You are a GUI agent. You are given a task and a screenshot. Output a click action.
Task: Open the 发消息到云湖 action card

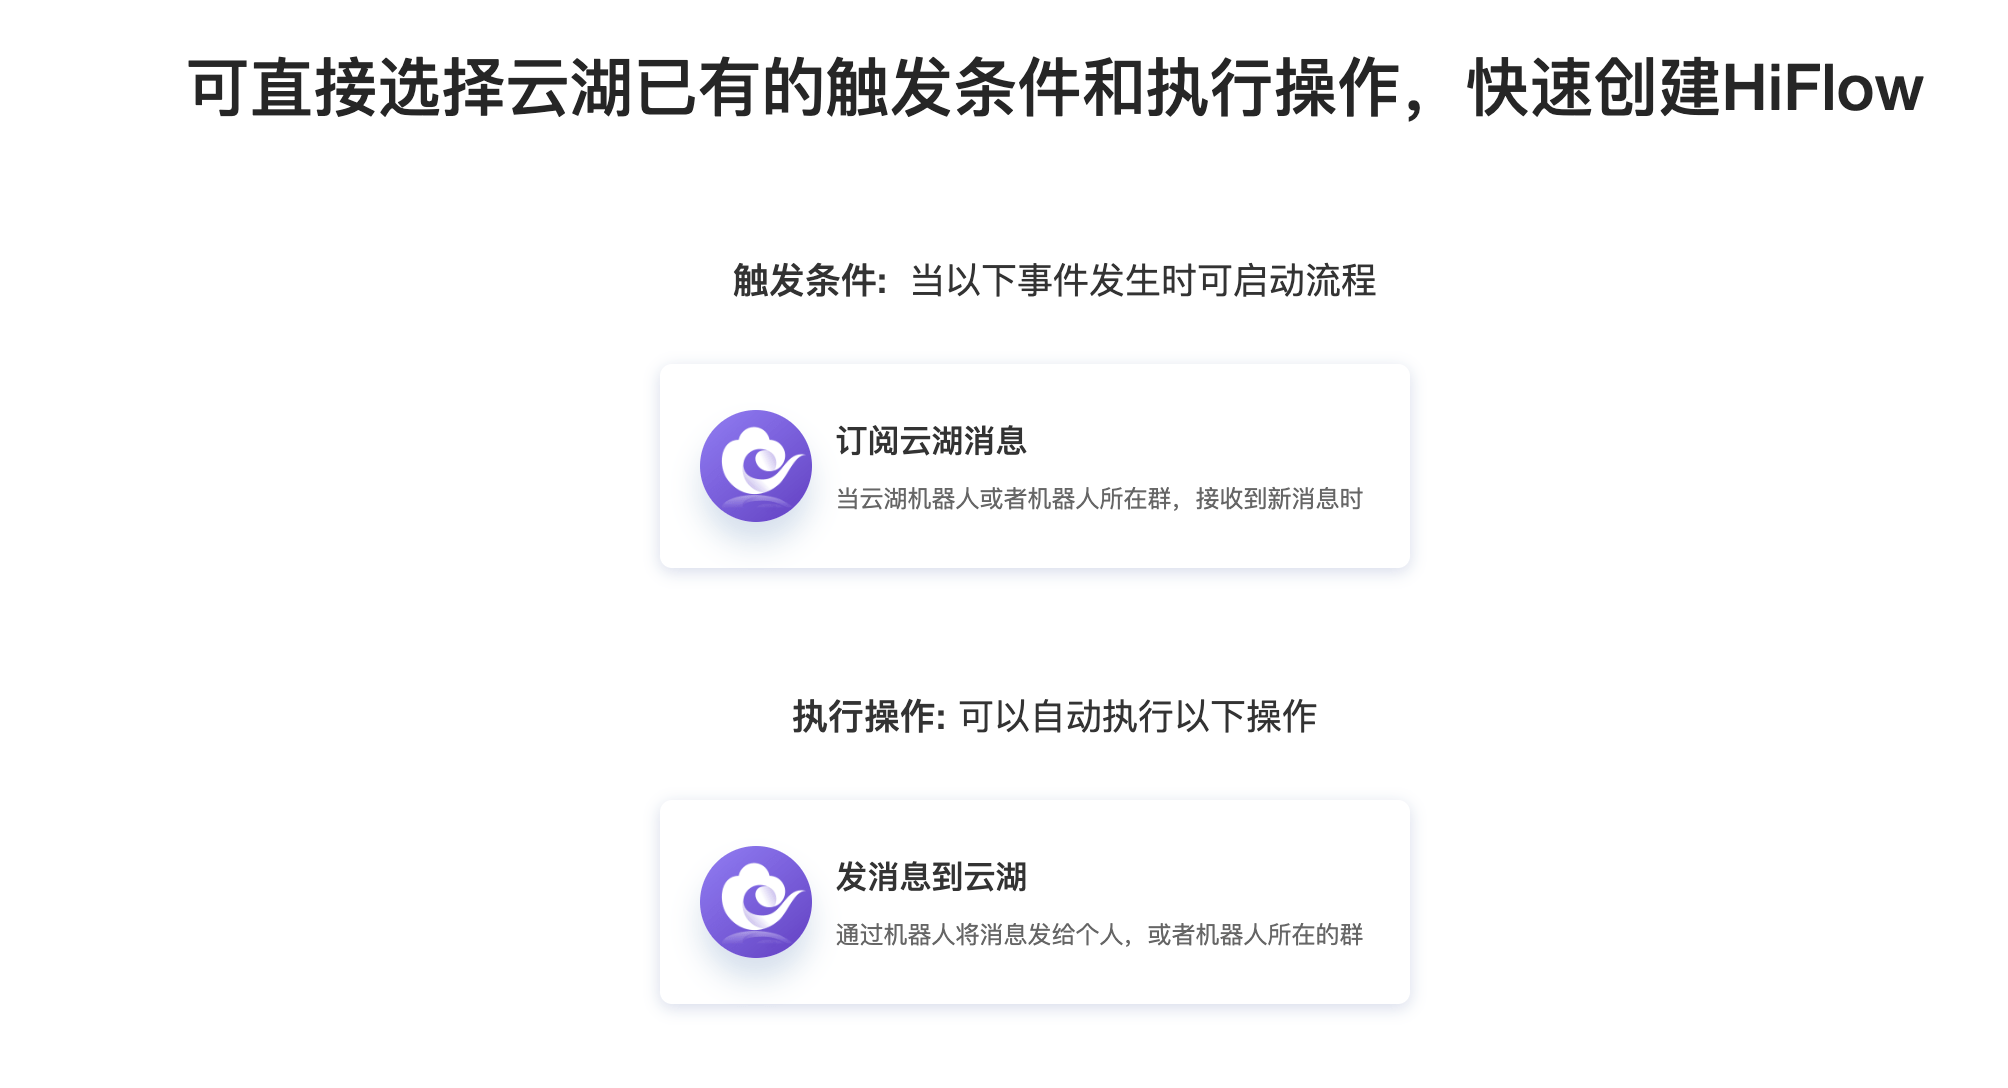click(x=1035, y=902)
